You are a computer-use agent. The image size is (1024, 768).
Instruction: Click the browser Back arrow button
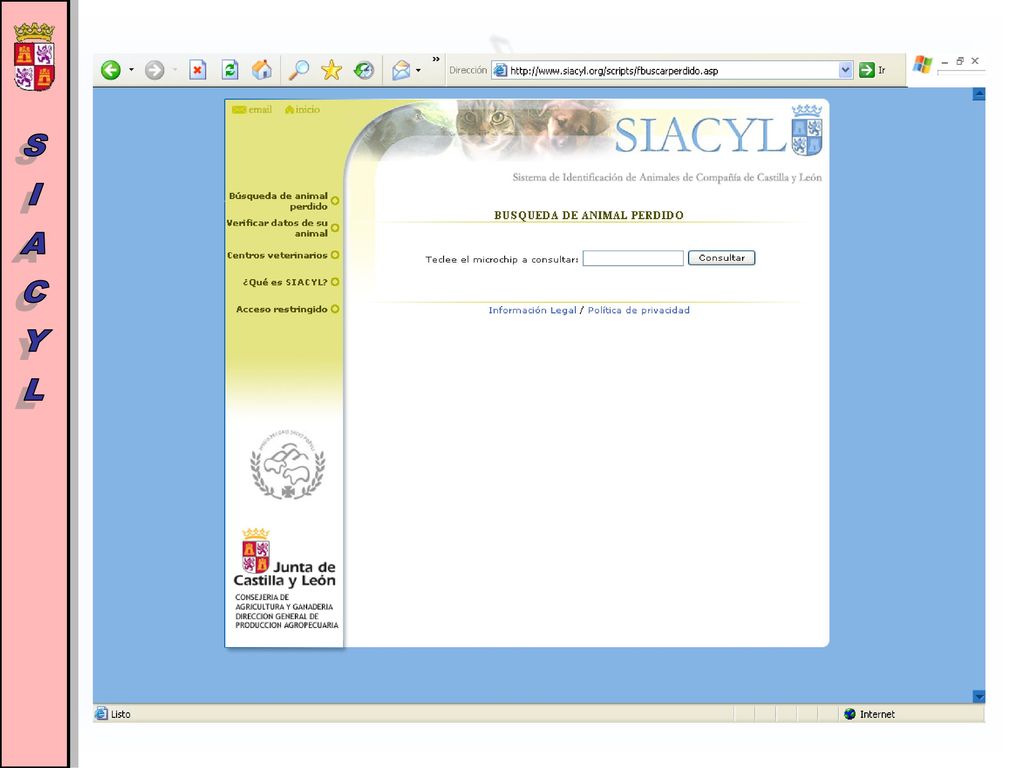click(x=111, y=70)
